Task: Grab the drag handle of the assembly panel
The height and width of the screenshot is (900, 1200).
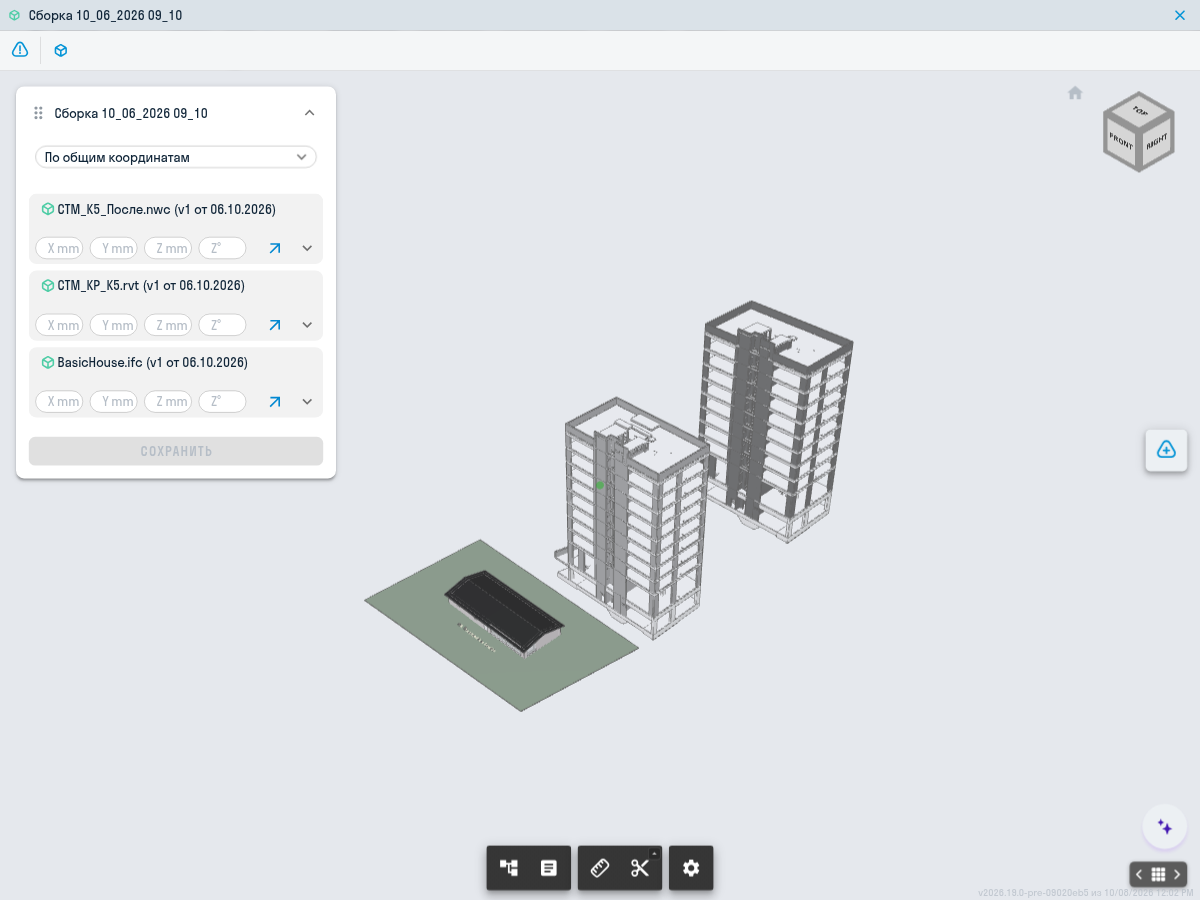Action: tap(38, 113)
